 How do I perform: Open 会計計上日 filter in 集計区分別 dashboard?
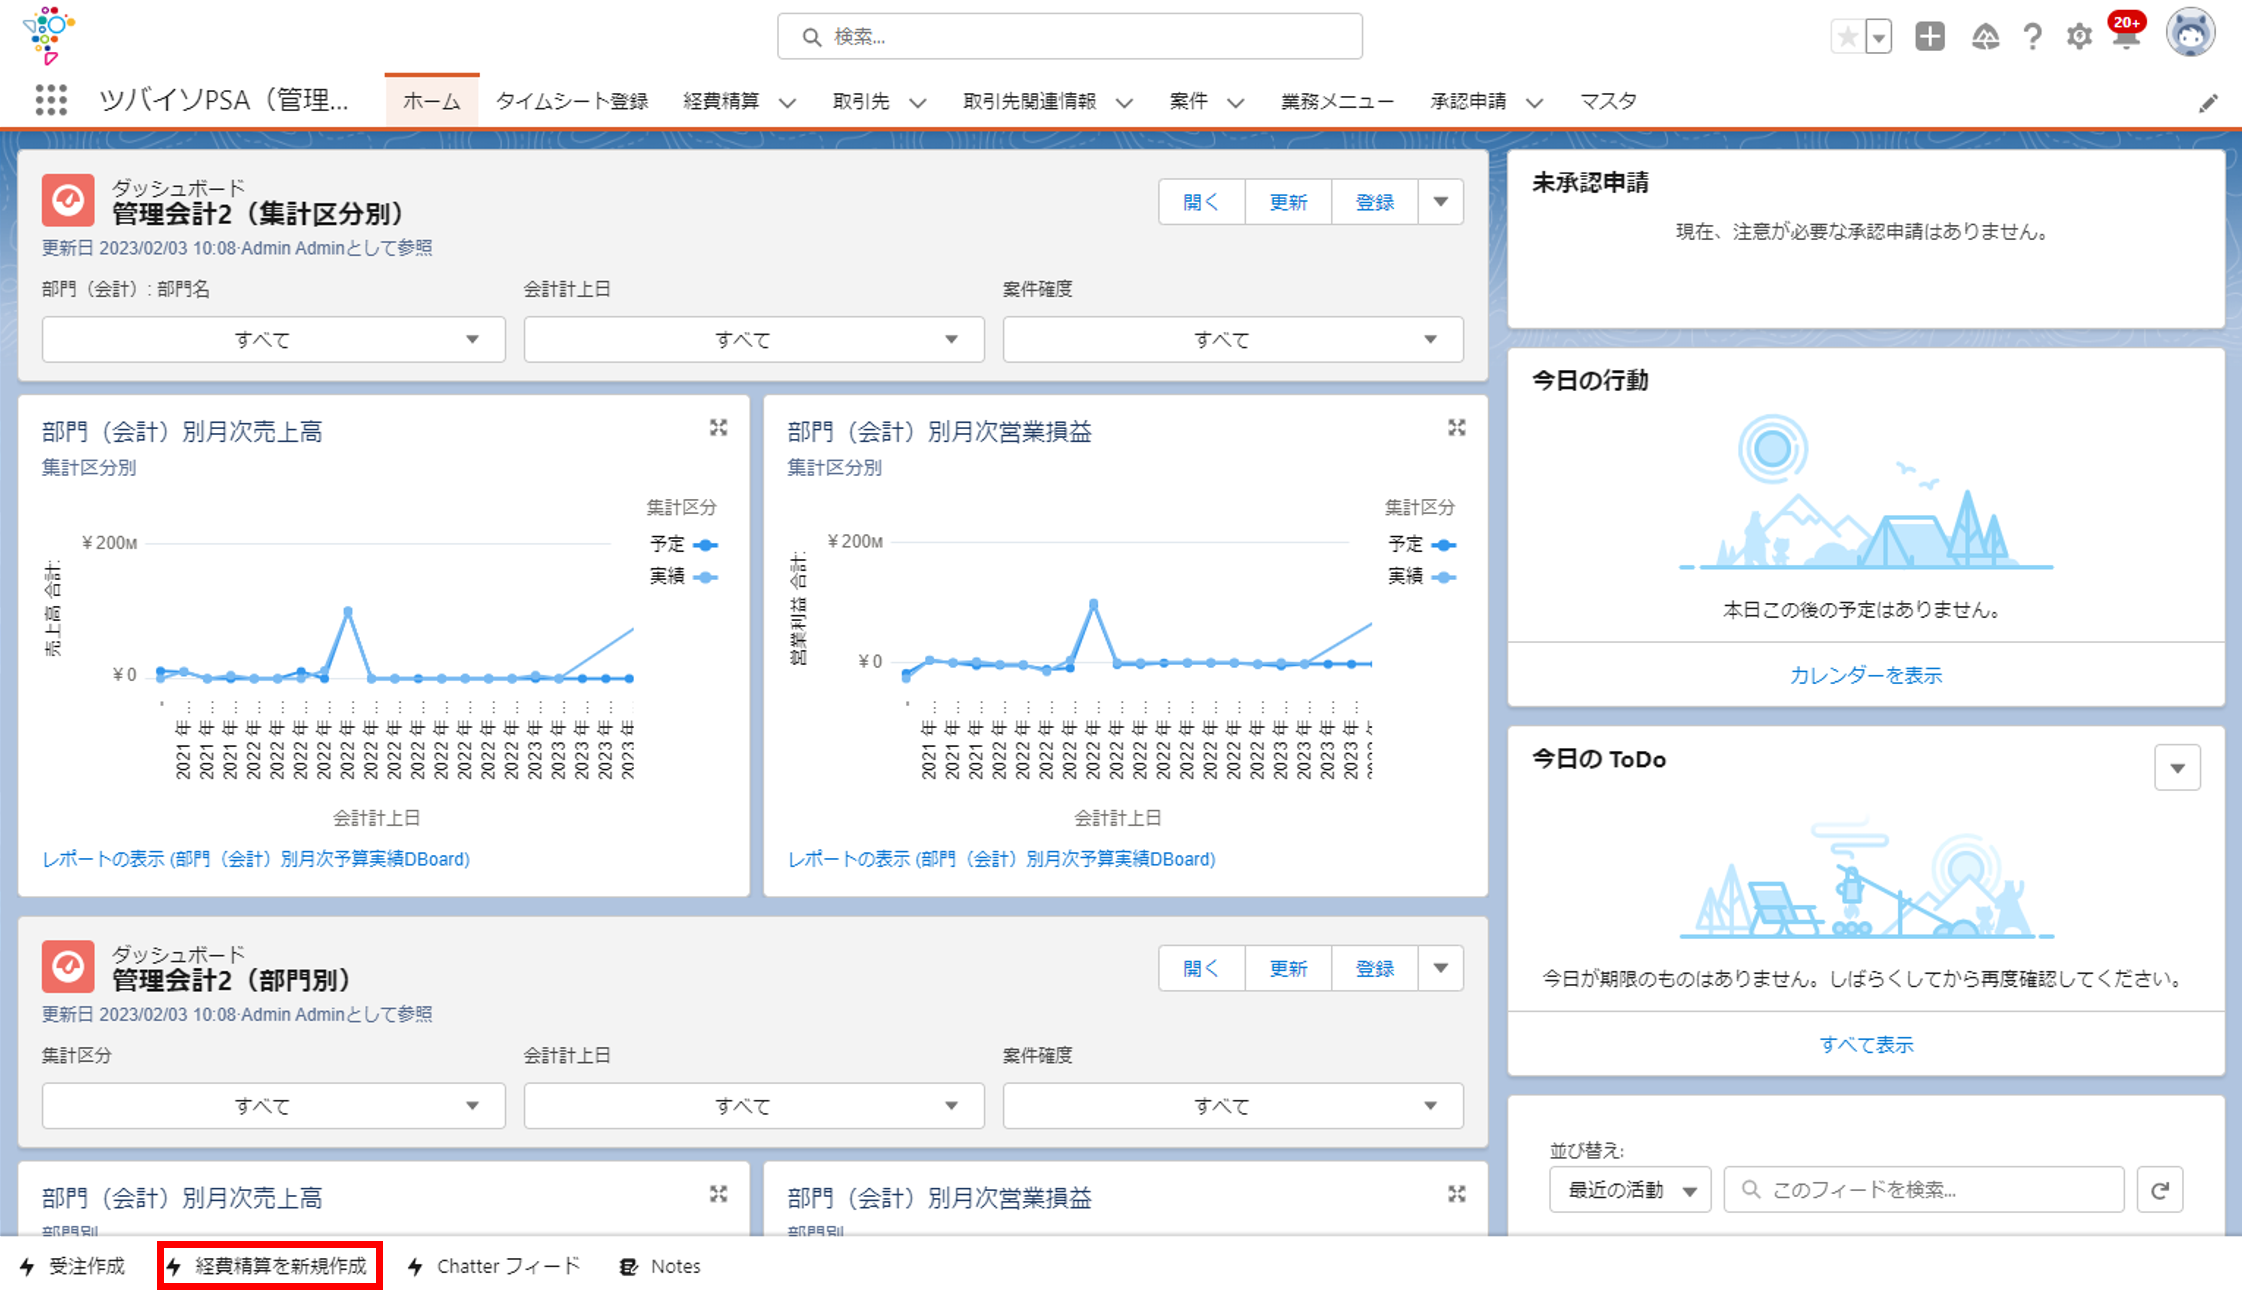tap(754, 340)
